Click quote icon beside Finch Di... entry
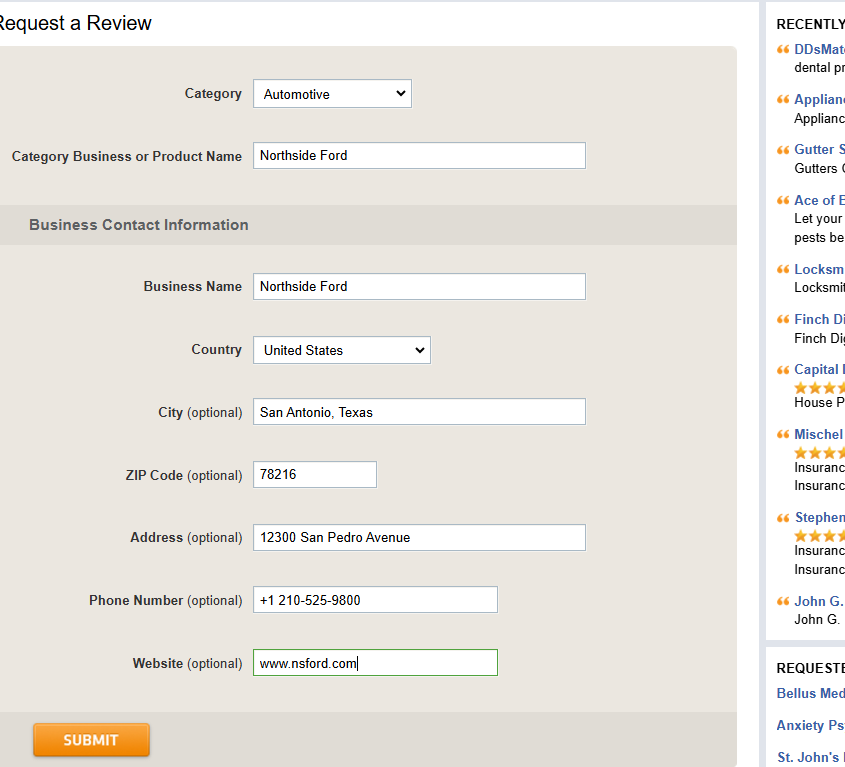The width and height of the screenshot is (845, 767). coord(783,320)
